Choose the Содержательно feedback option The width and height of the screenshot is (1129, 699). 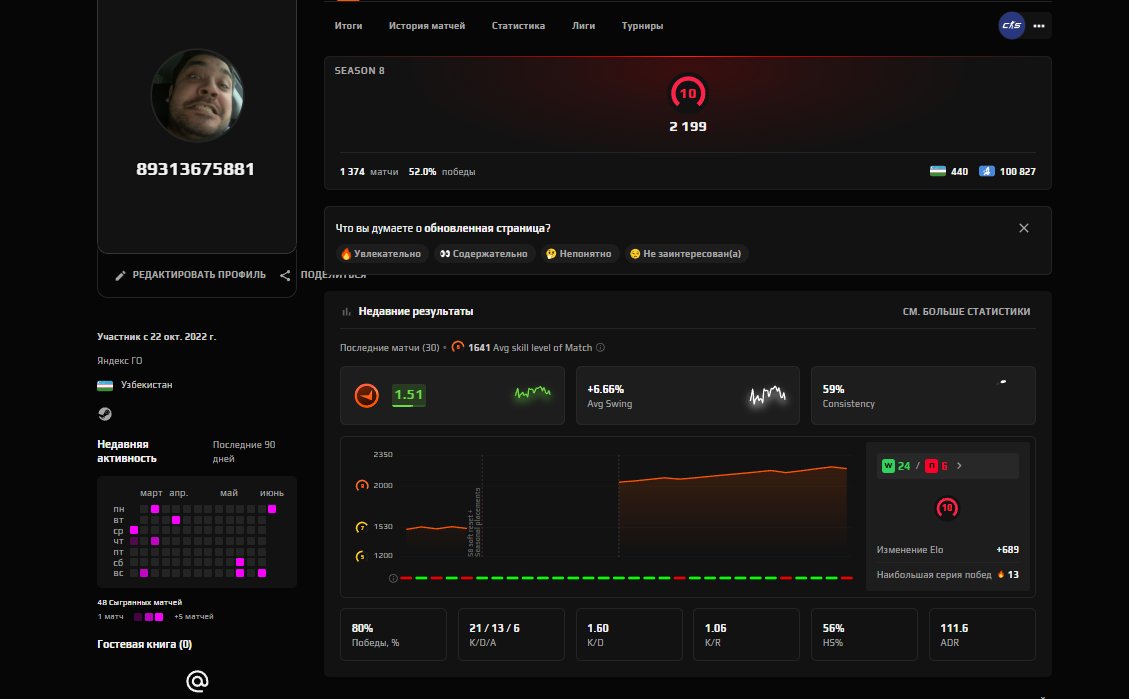[484, 253]
